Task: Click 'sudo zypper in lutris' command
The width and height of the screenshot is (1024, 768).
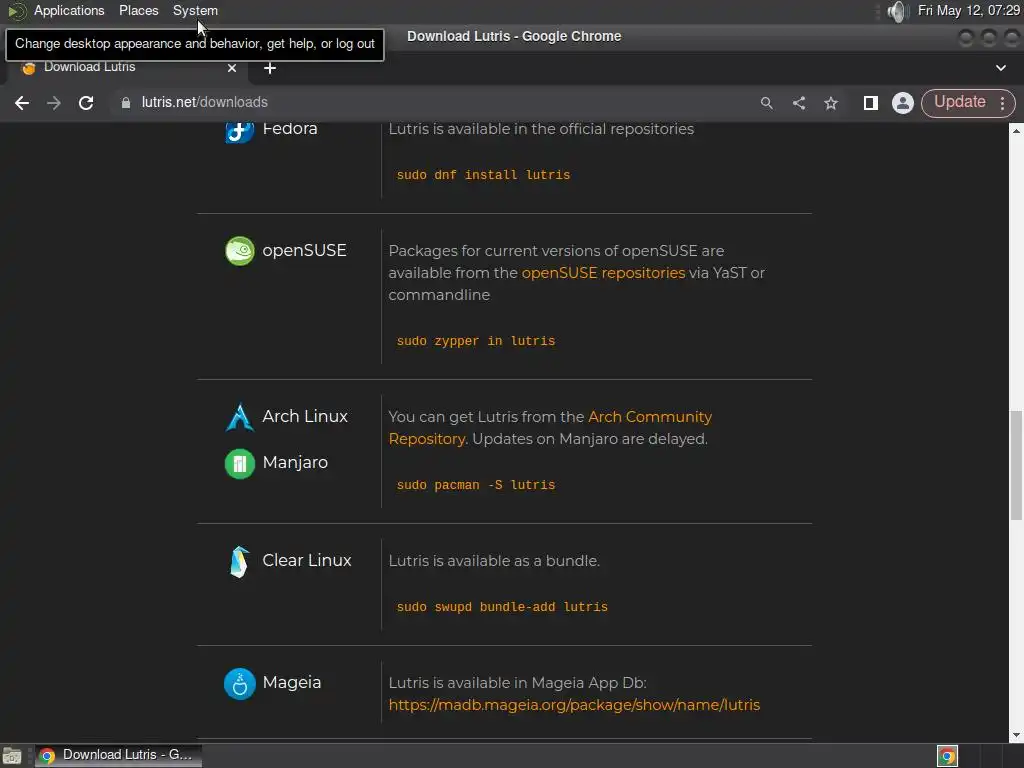Action: (x=475, y=340)
